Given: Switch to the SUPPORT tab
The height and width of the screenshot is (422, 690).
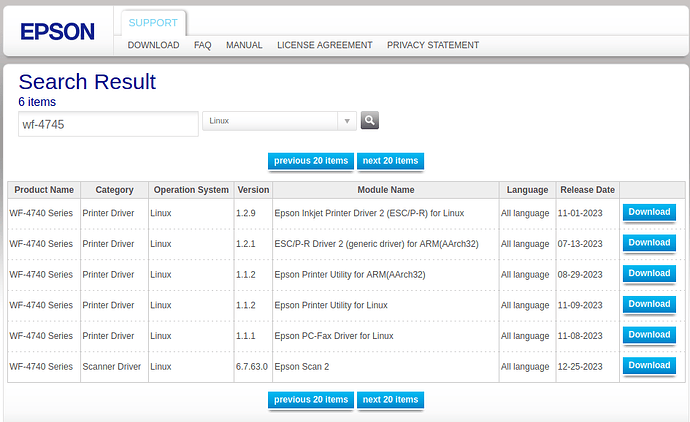Looking at the screenshot, I should pyautogui.click(x=153, y=22).
